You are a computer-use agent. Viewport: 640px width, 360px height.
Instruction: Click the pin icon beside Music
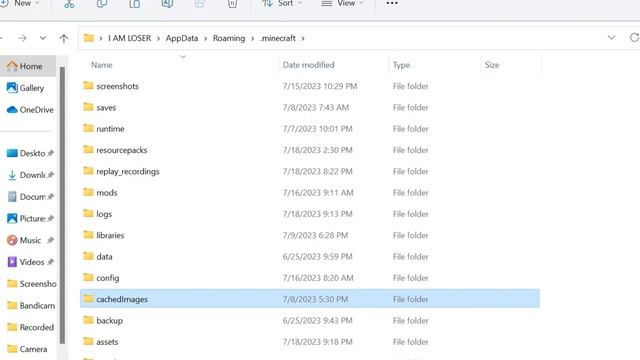pyautogui.click(x=50, y=240)
